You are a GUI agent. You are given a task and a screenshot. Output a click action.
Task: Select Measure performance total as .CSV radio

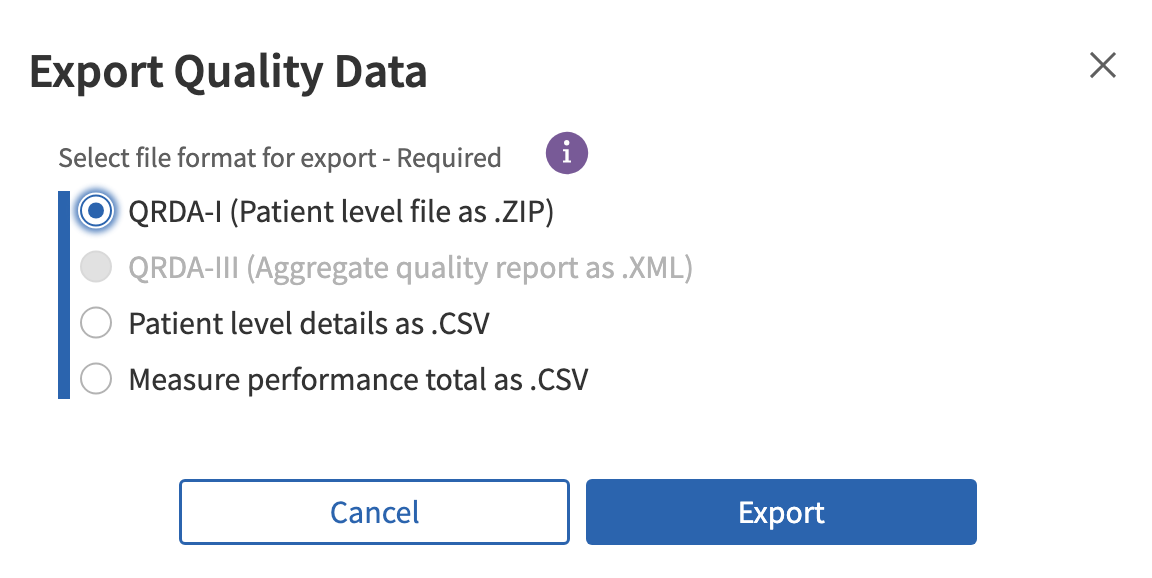[96, 380]
